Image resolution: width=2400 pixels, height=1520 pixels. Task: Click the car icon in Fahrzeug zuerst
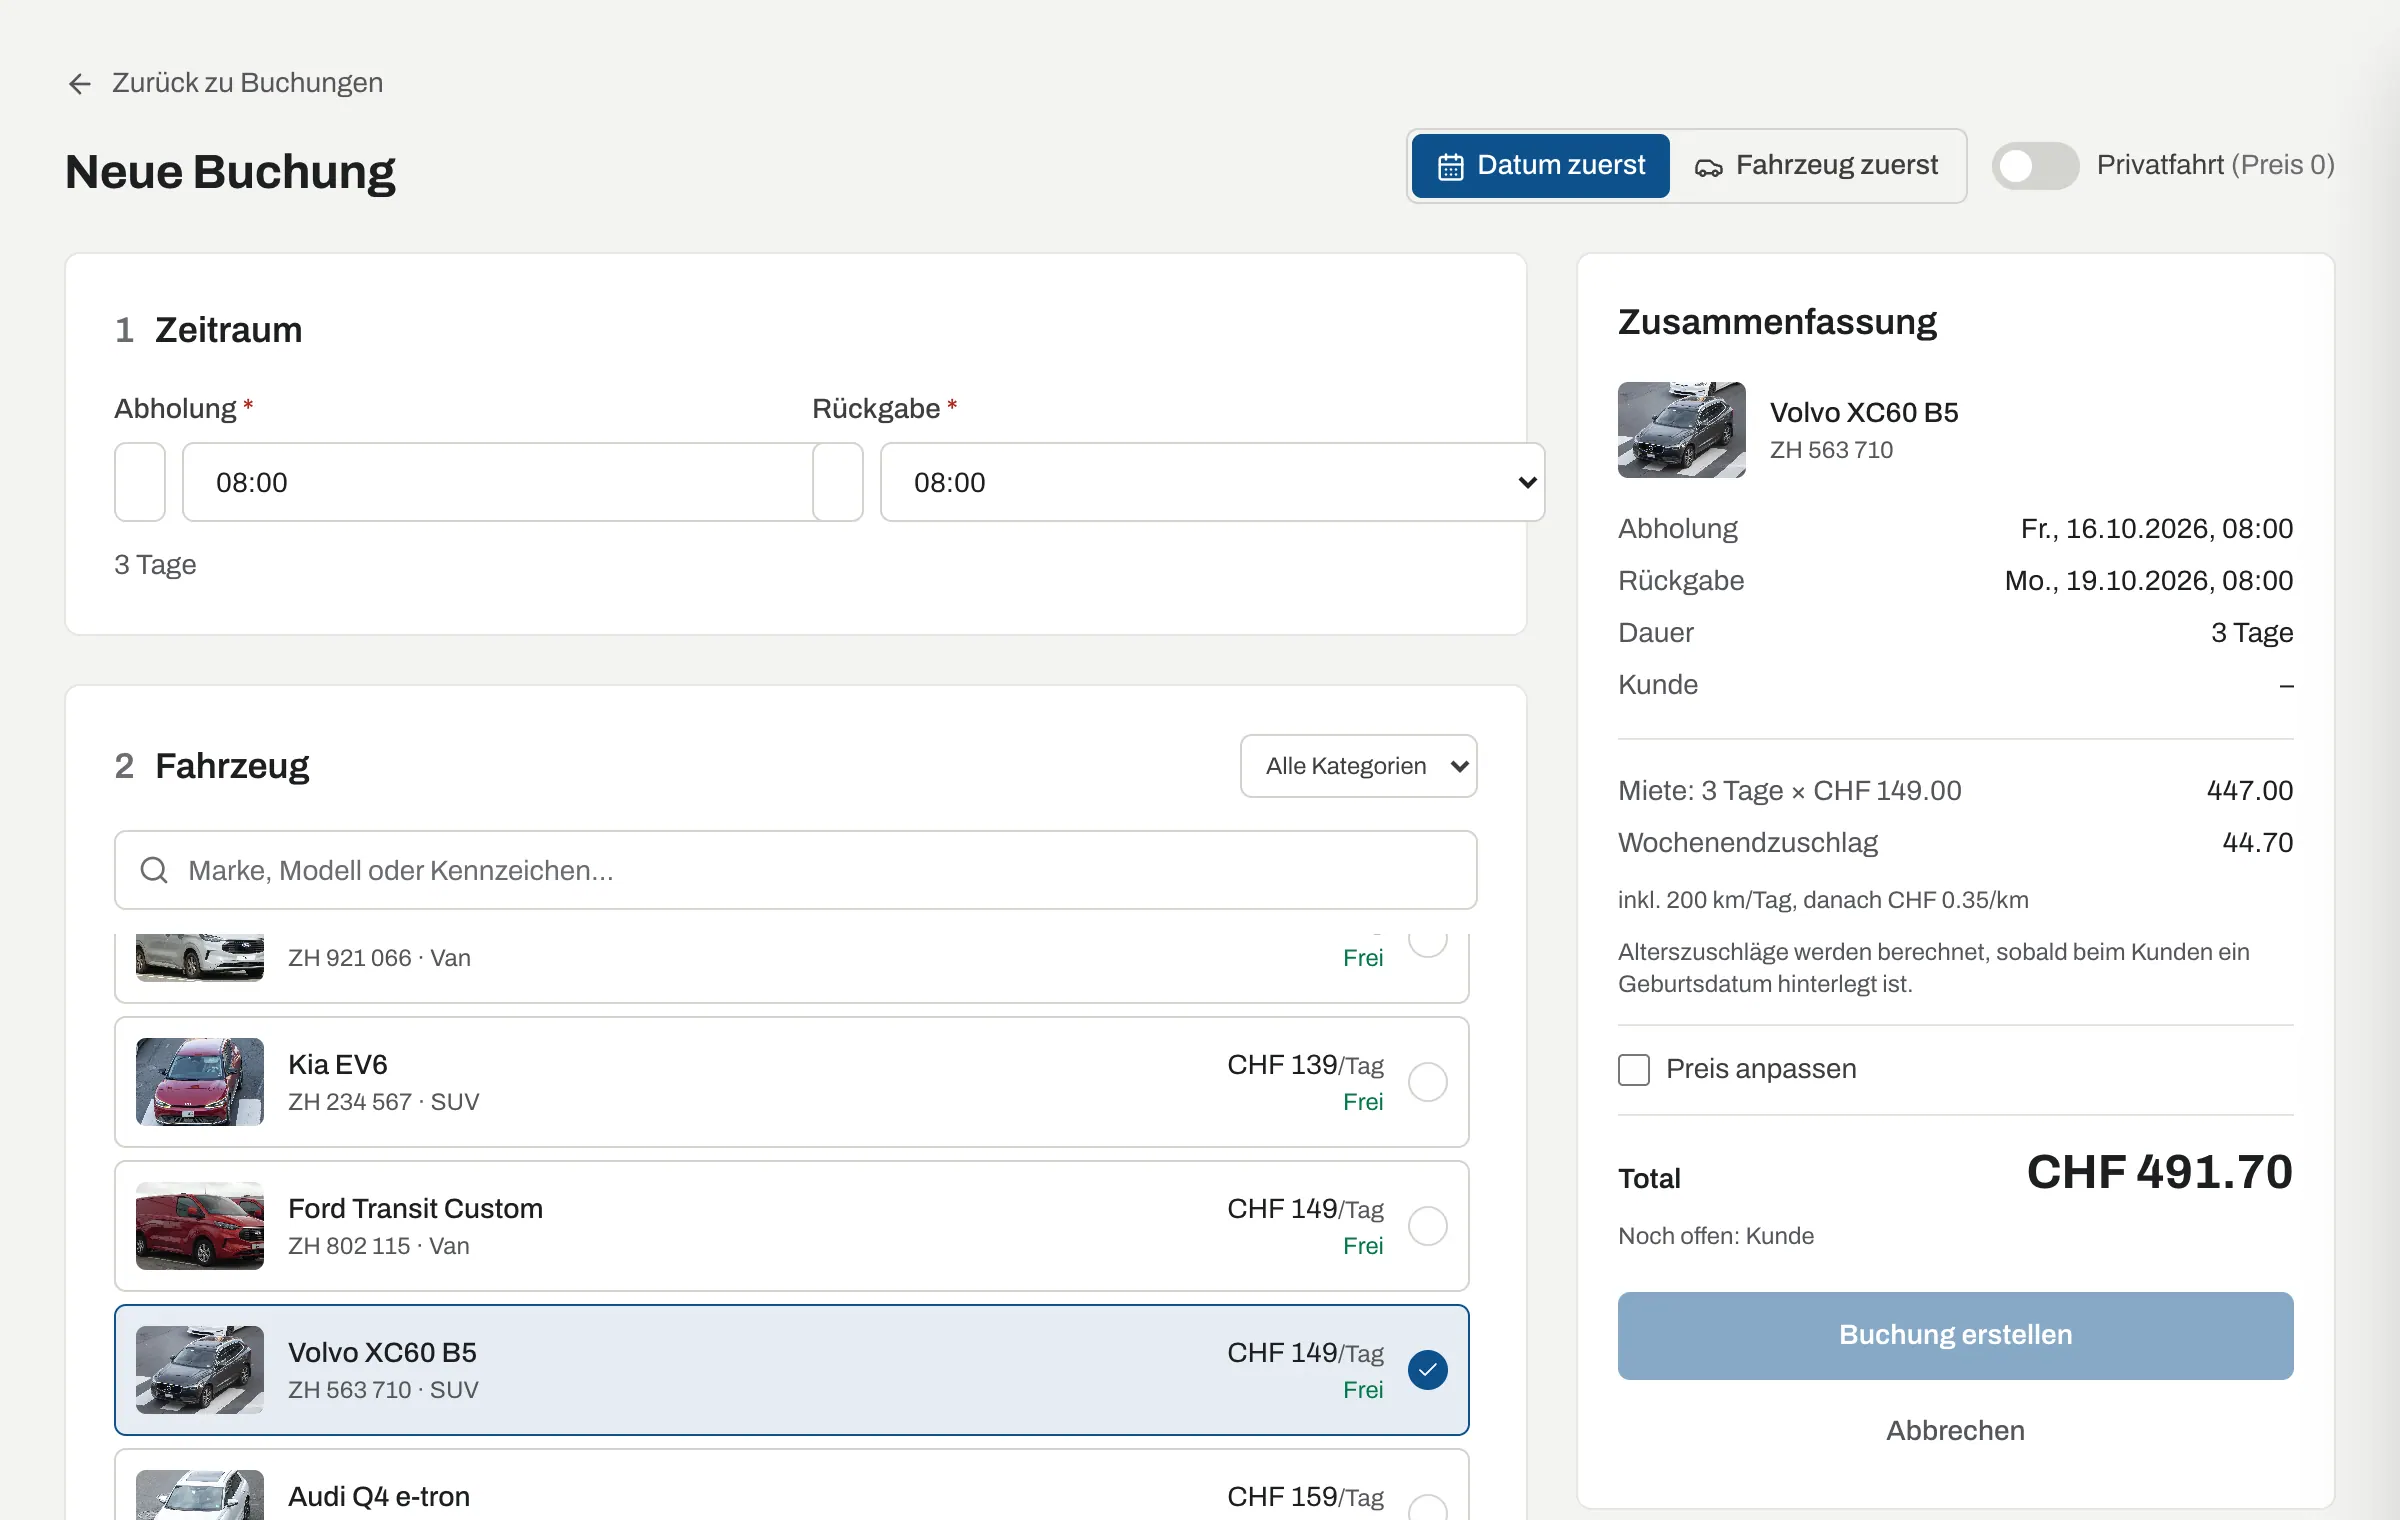[1708, 167]
